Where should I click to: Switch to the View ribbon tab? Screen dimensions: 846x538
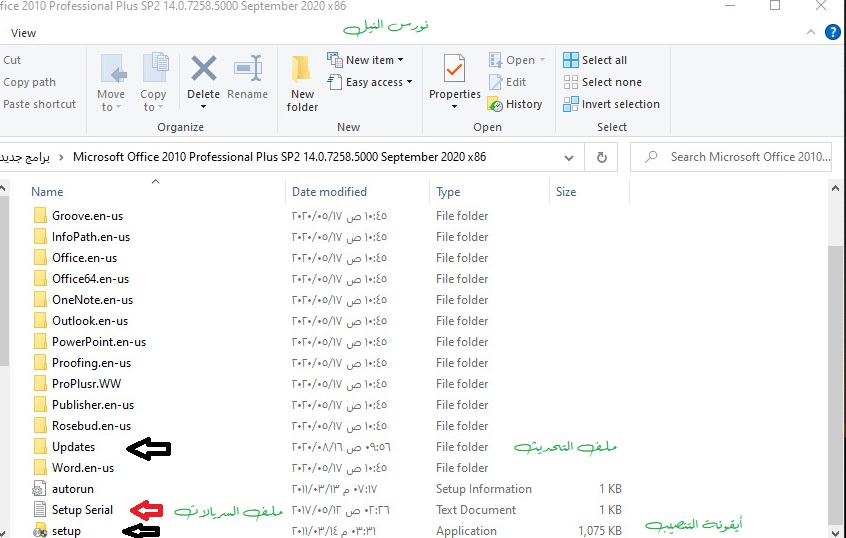23,33
